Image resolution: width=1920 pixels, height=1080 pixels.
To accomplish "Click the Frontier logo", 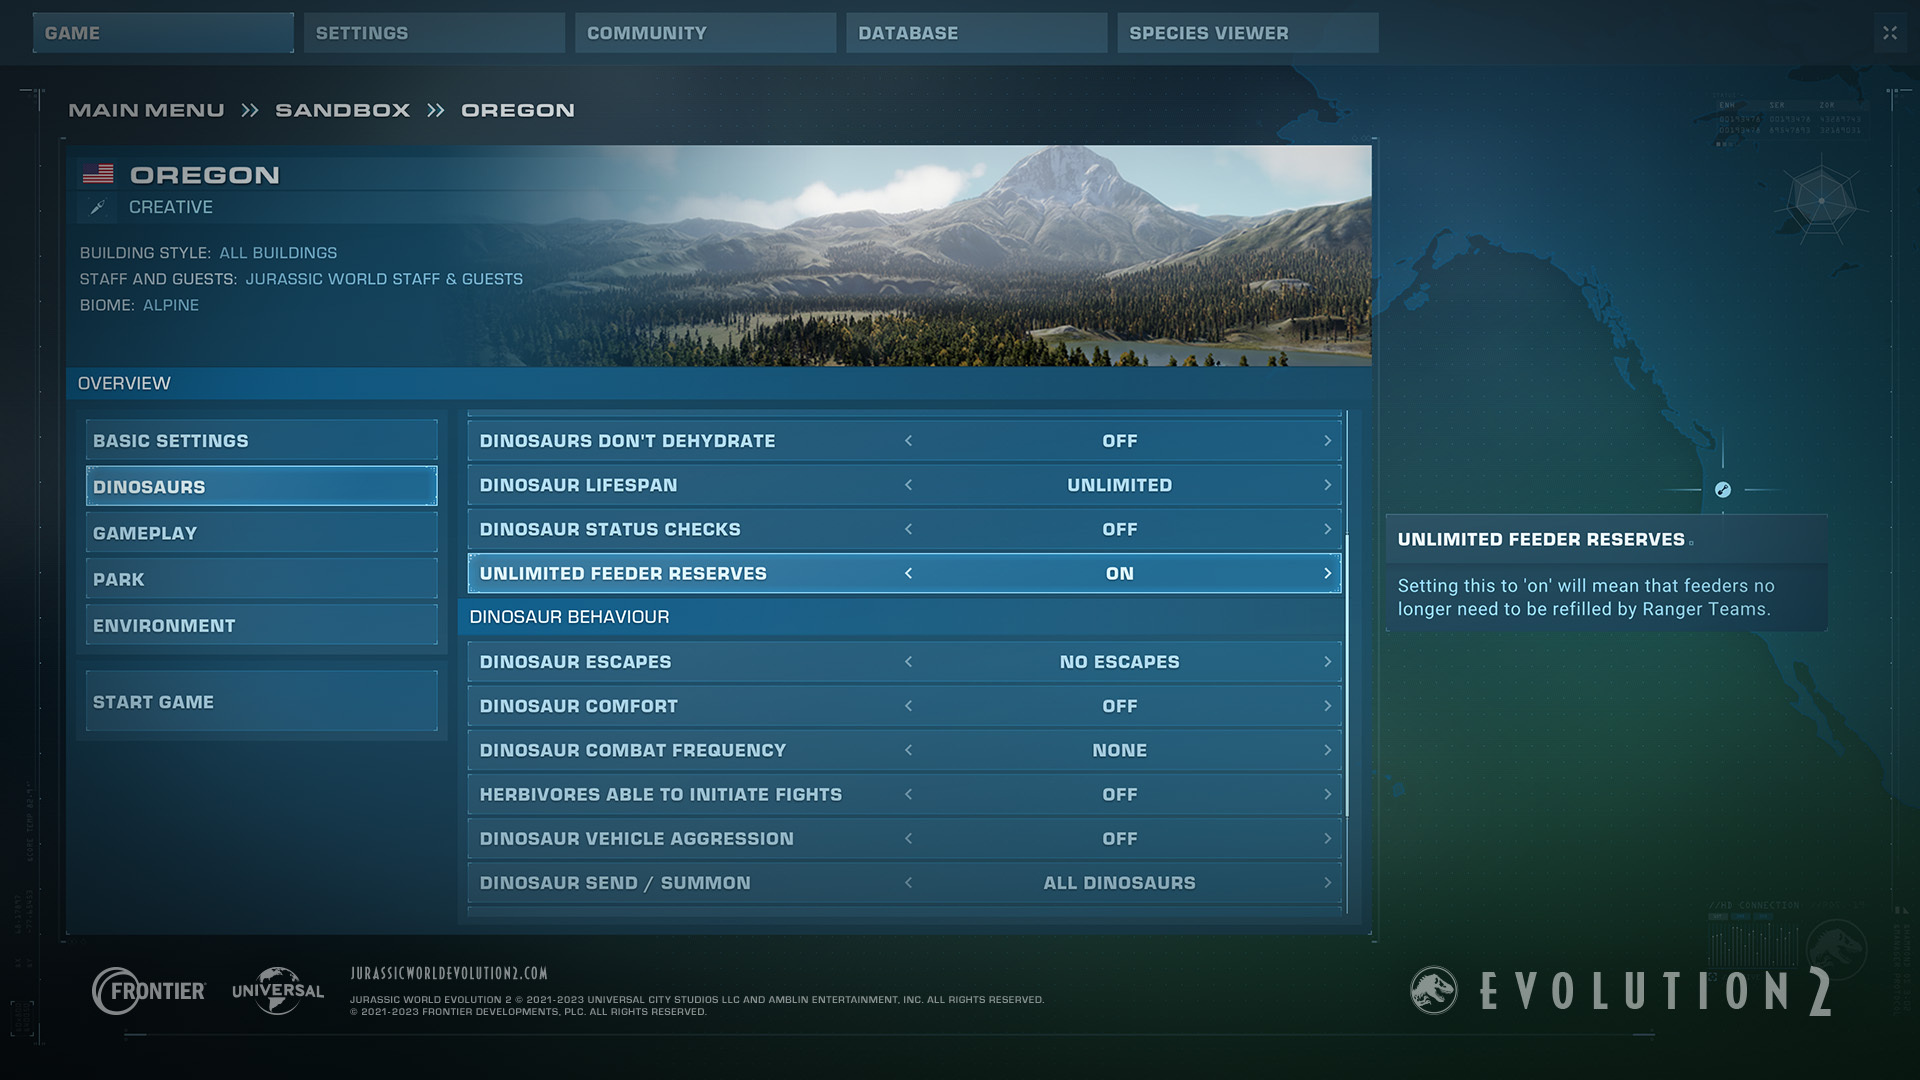I will [x=149, y=991].
